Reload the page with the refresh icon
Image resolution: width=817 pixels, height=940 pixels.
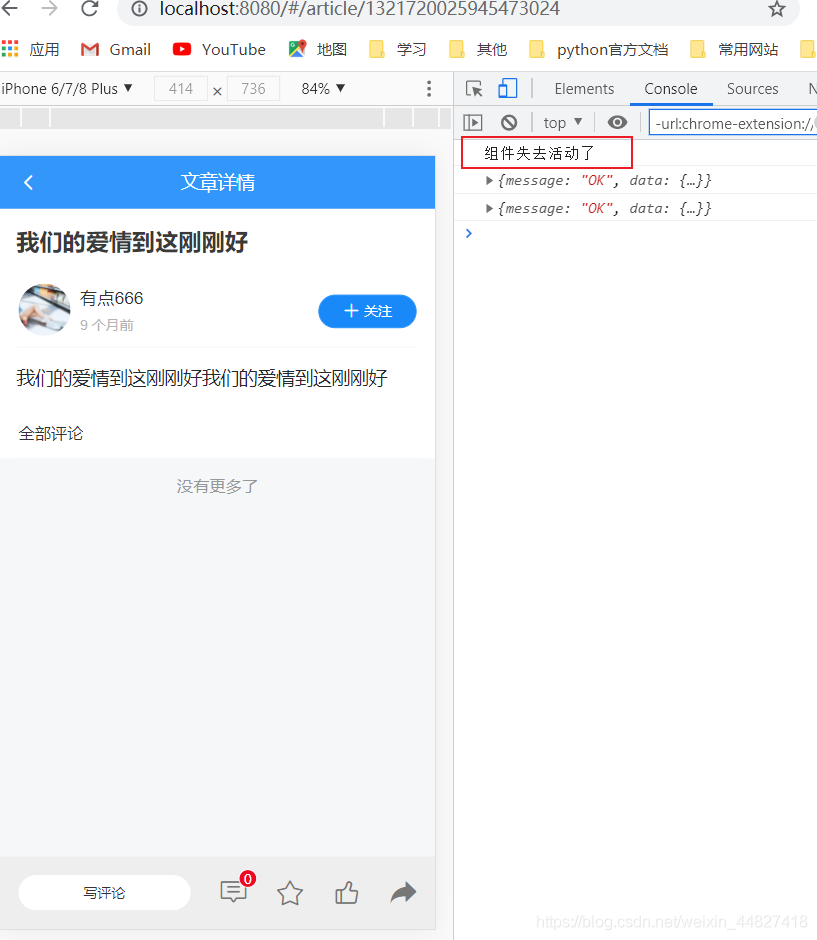click(90, 8)
